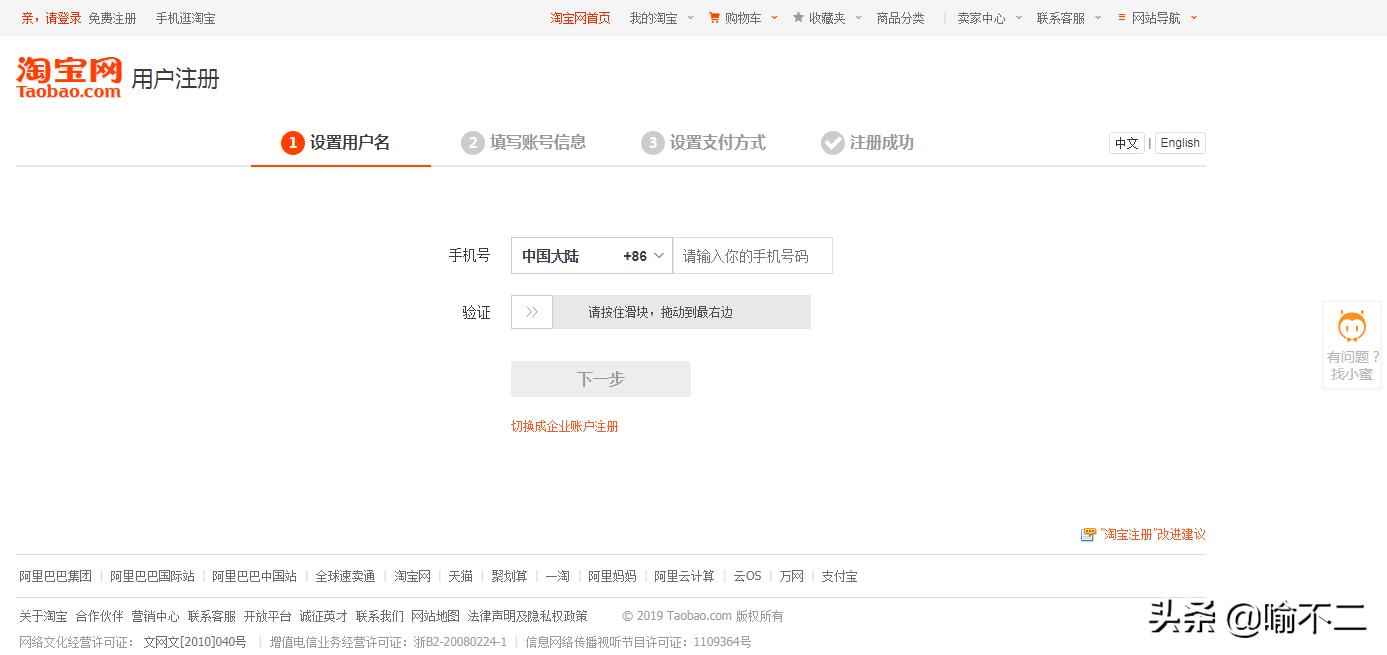Screen dimensions: 1387x655
Task: Expand the 联系客服 dropdown
Action: (1062, 17)
